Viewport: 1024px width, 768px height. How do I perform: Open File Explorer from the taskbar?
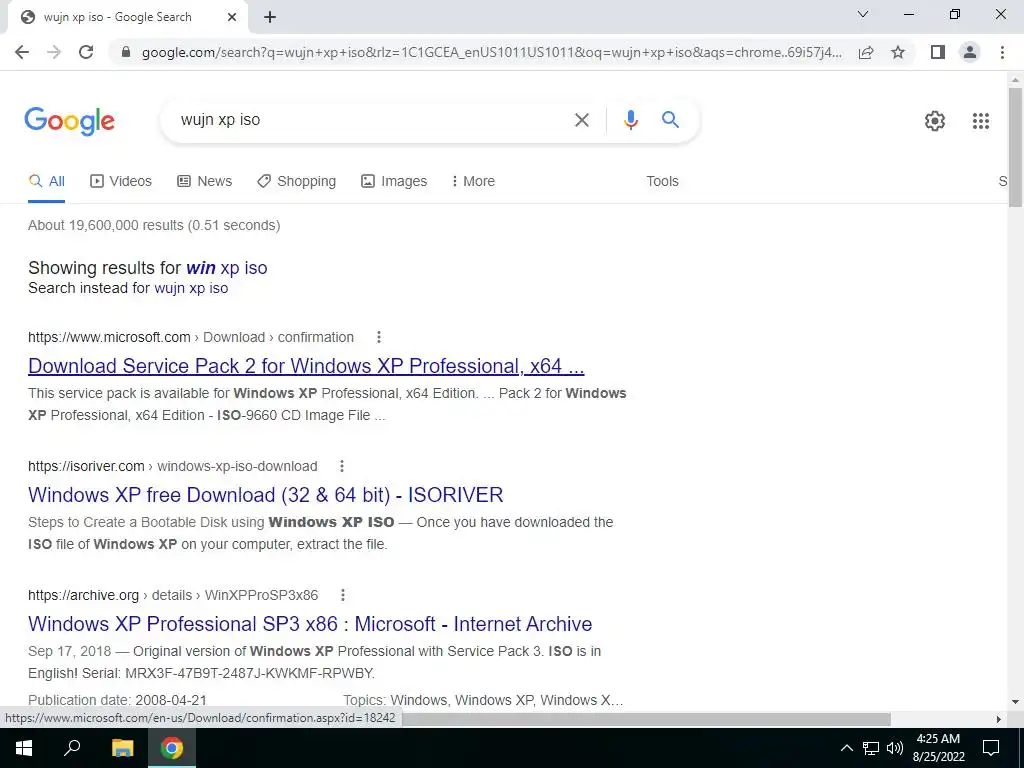tap(122, 748)
